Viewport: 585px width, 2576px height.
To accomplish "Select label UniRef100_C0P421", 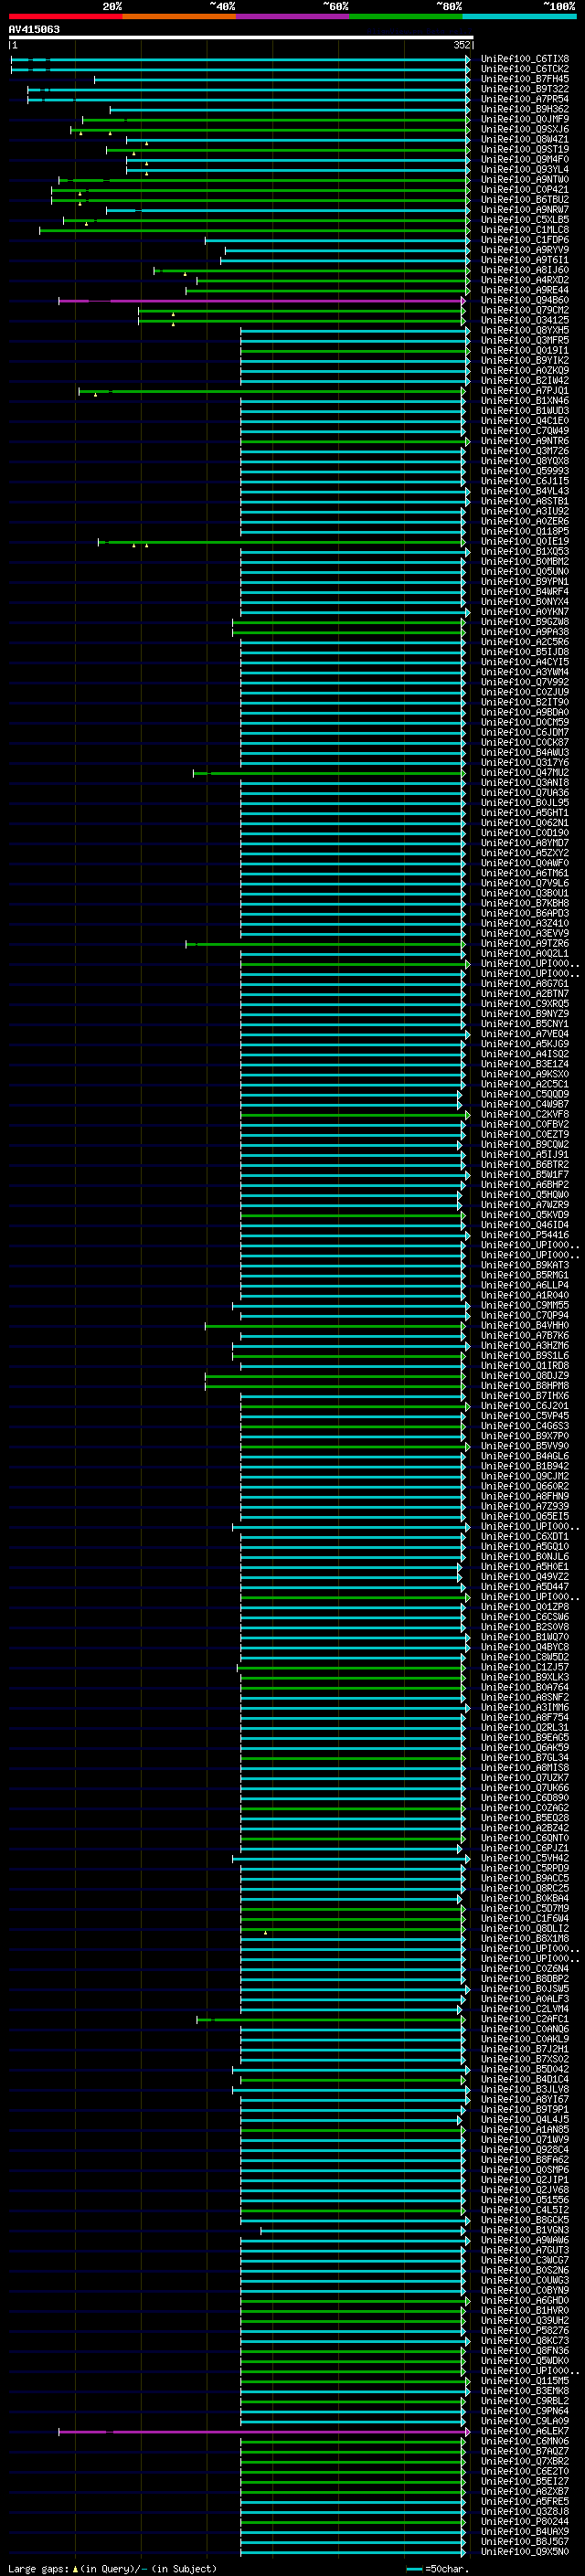I will [x=524, y=189].
